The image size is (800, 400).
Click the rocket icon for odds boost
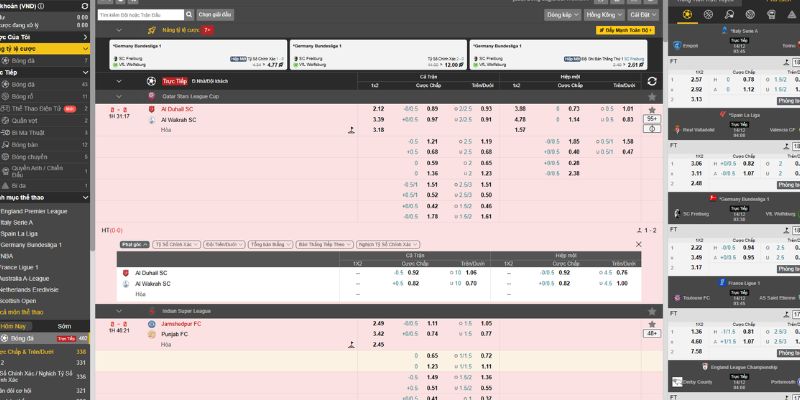click(152, 30)
